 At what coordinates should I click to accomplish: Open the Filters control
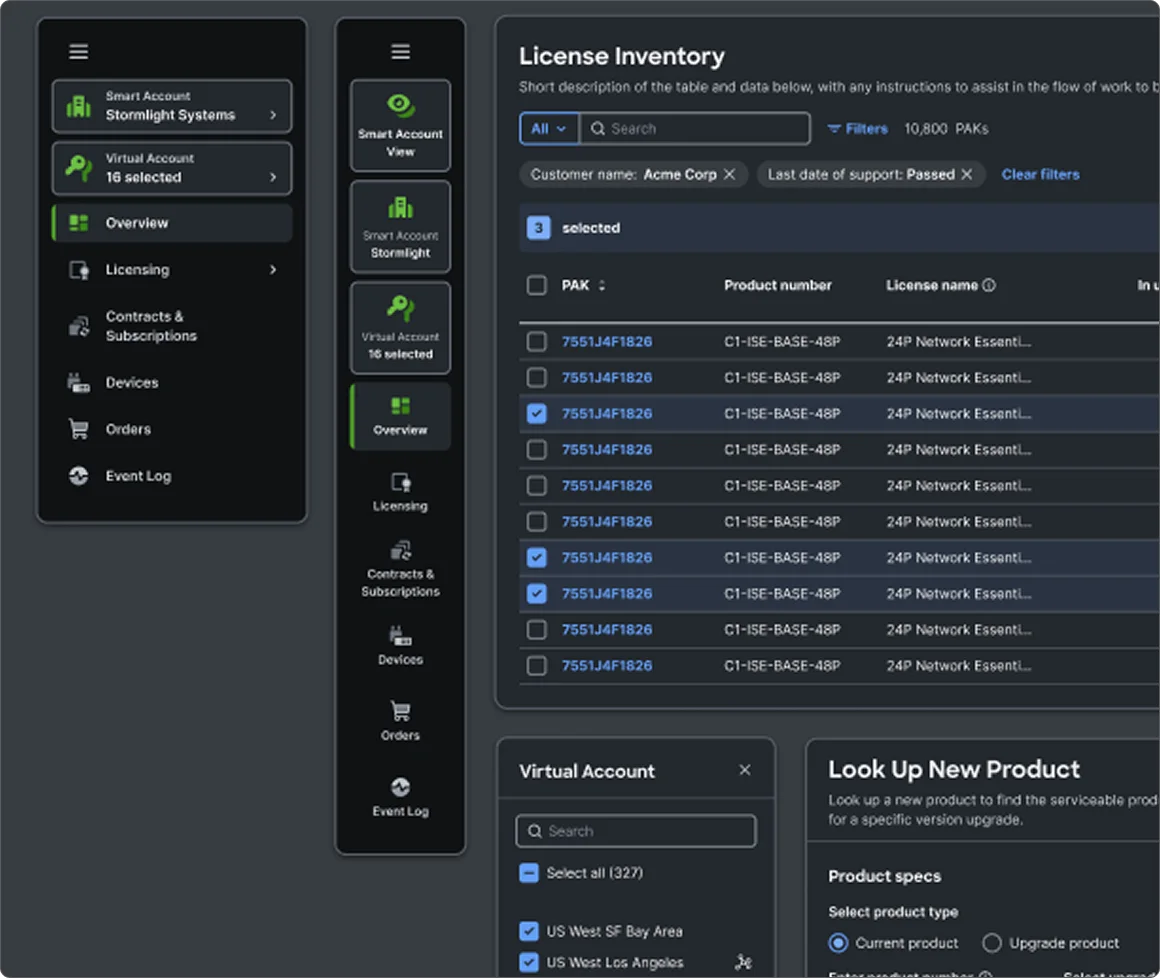pyautogui.click(x=857, y=129)
